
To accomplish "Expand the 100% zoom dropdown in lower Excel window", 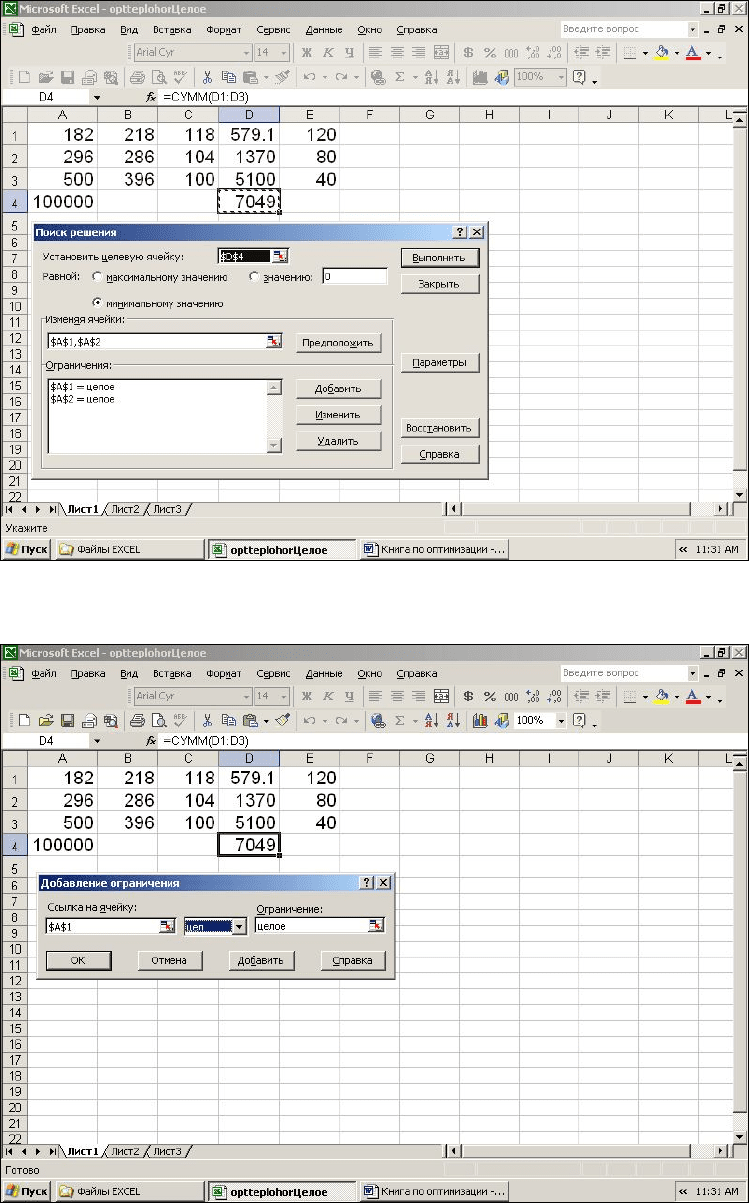I will (x=562, y=720).
